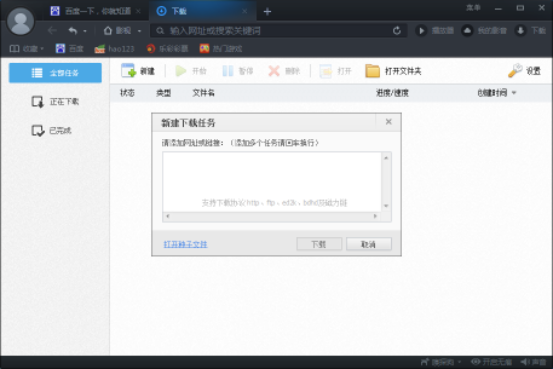Click the horizontal scroll left arrow
553x369 pixels.
click(168, 216)
